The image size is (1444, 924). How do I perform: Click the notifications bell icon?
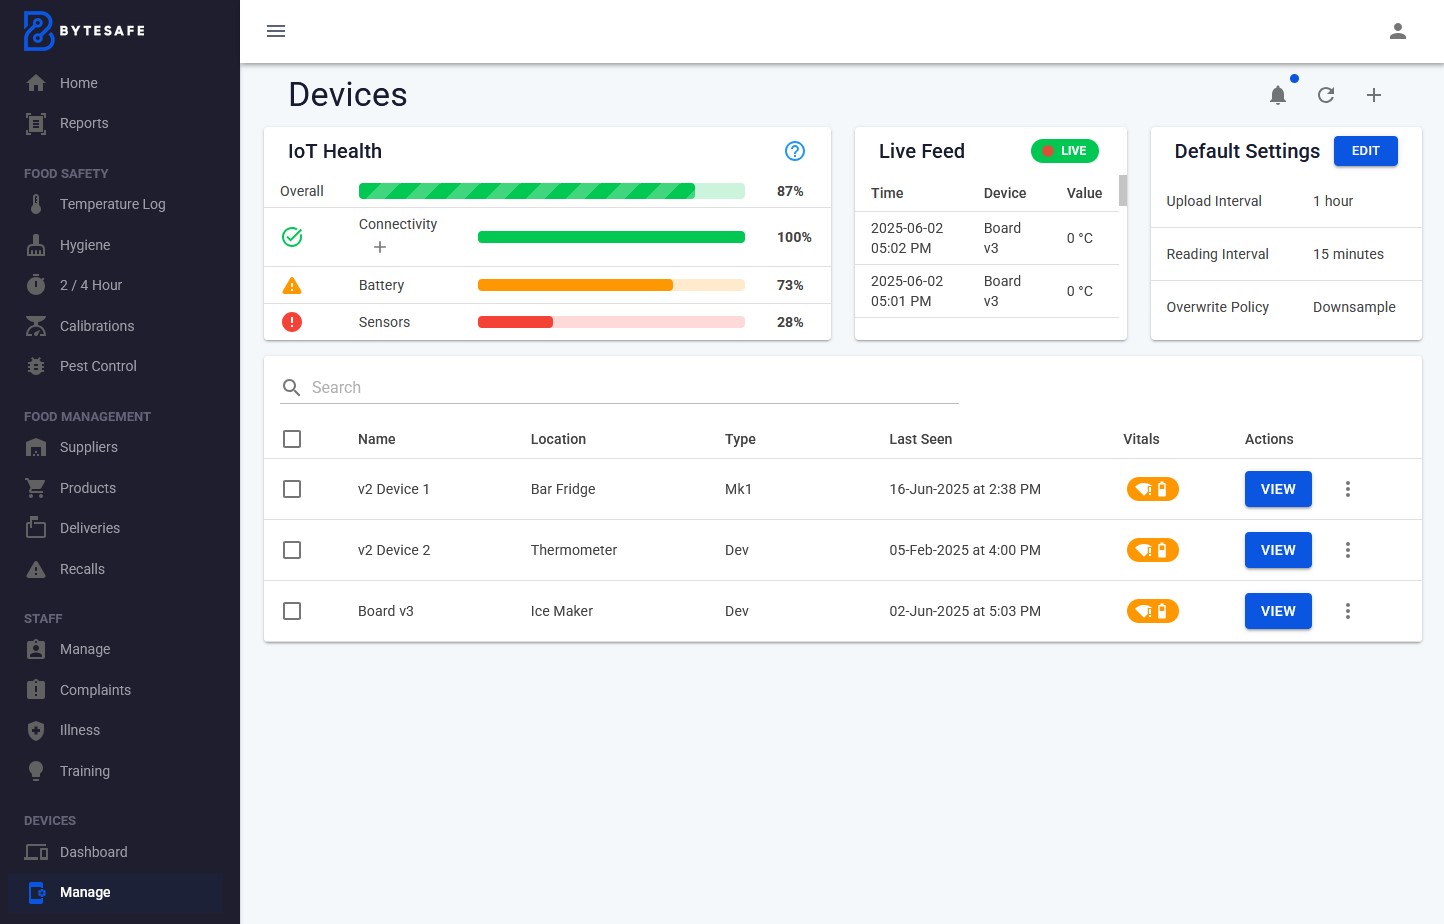[1277, 95]
